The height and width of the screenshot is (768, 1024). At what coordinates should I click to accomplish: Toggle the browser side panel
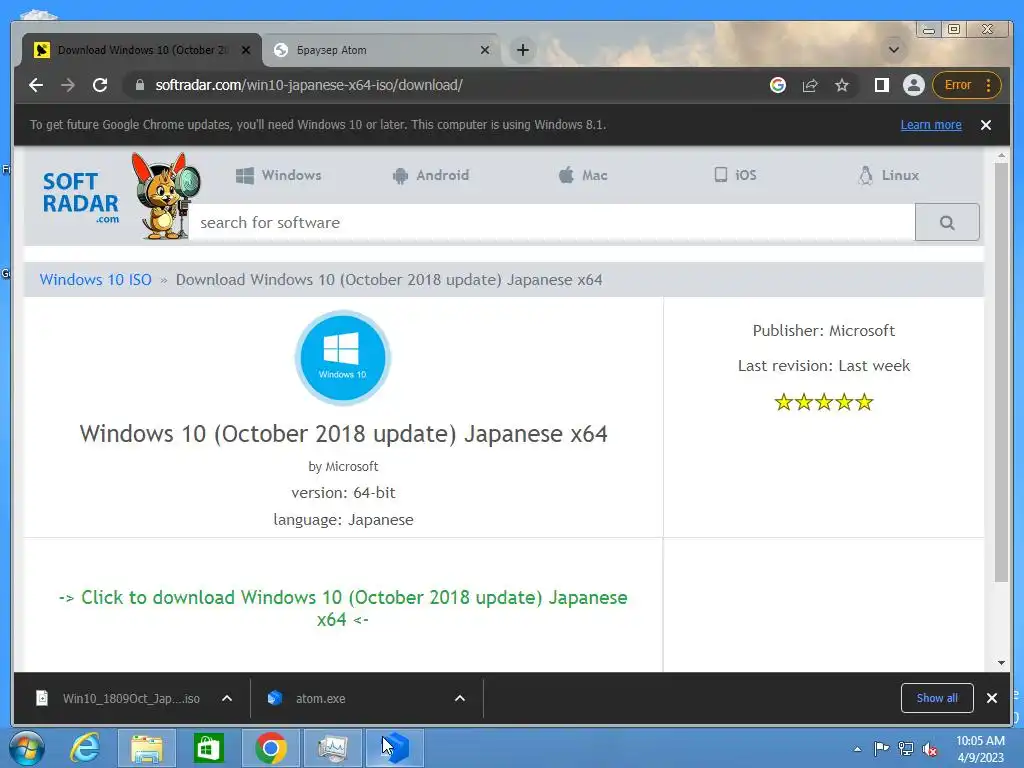pyautogui.click(x=882, y=85)
